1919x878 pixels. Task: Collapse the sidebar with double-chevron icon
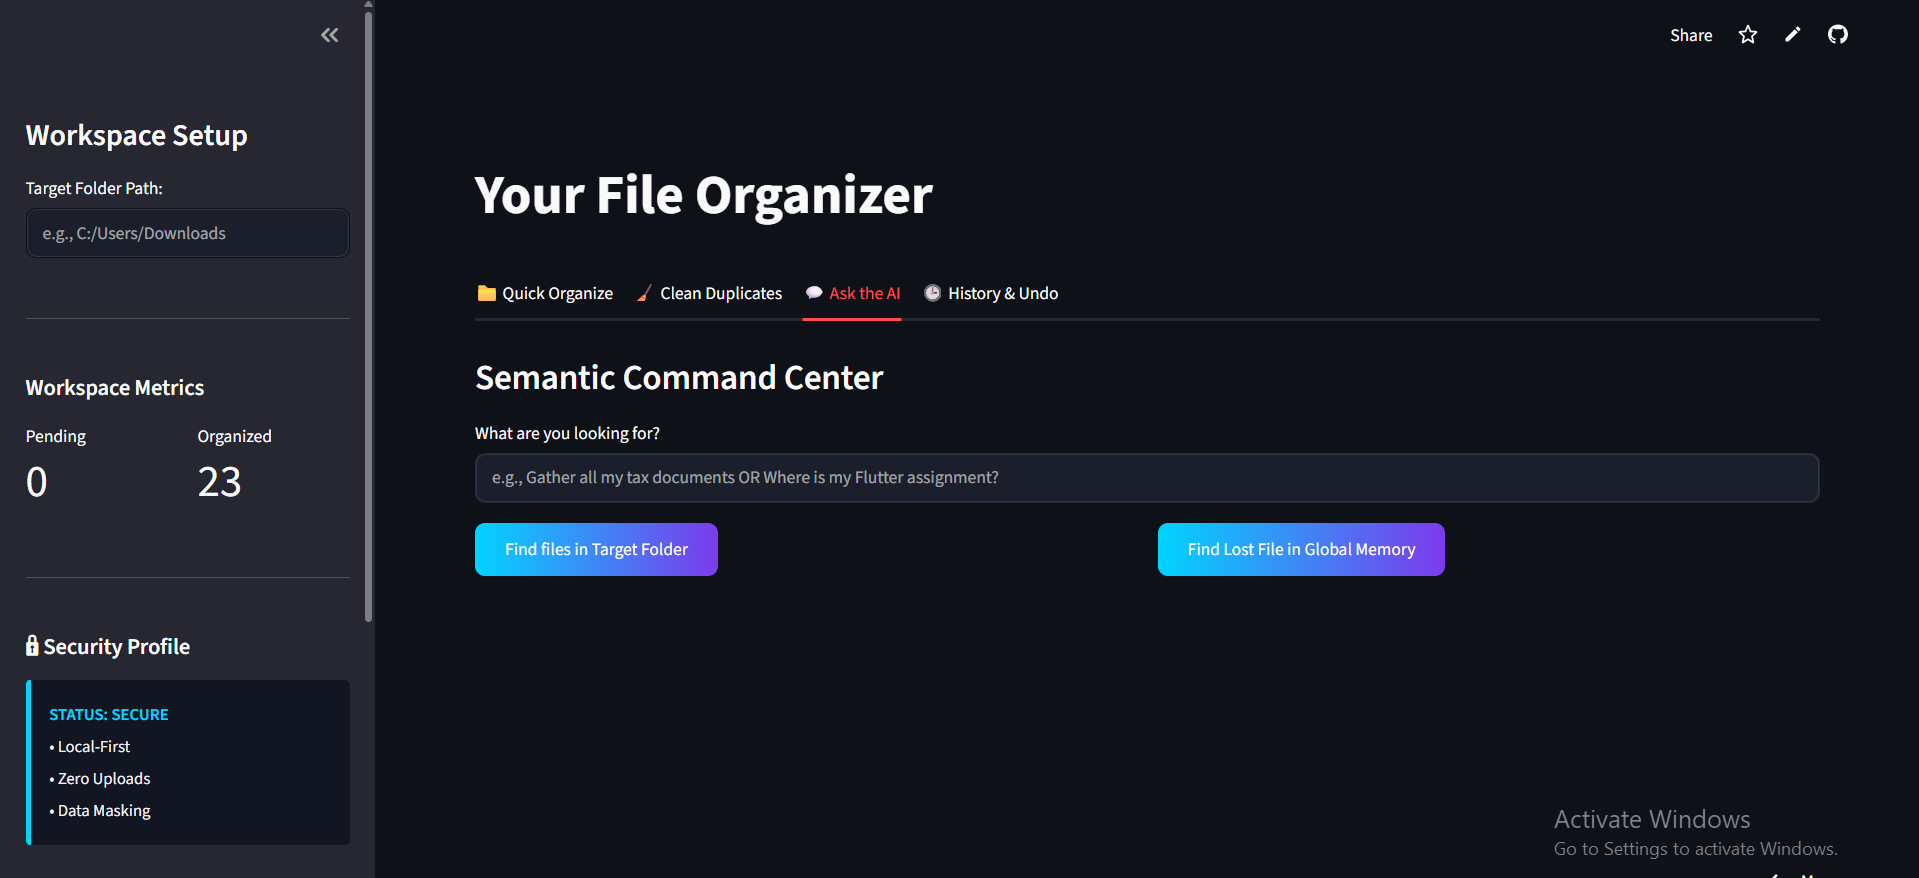point(329,35)
